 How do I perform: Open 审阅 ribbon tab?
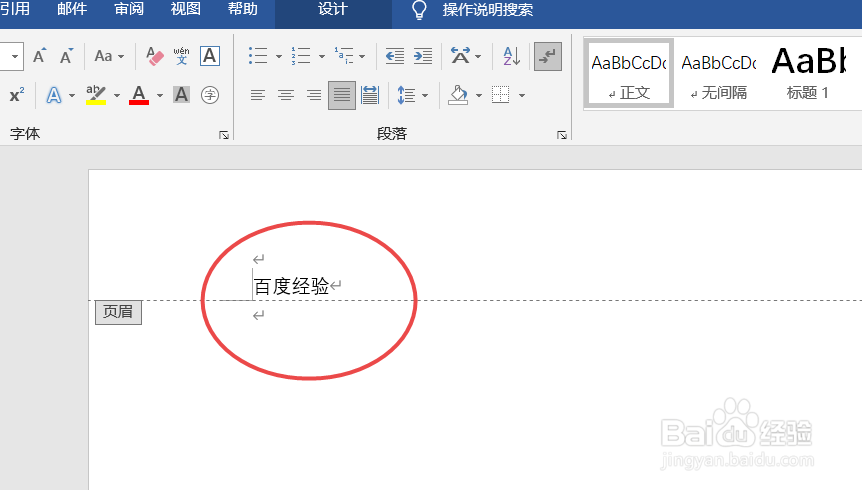click(x=129, y=9)
